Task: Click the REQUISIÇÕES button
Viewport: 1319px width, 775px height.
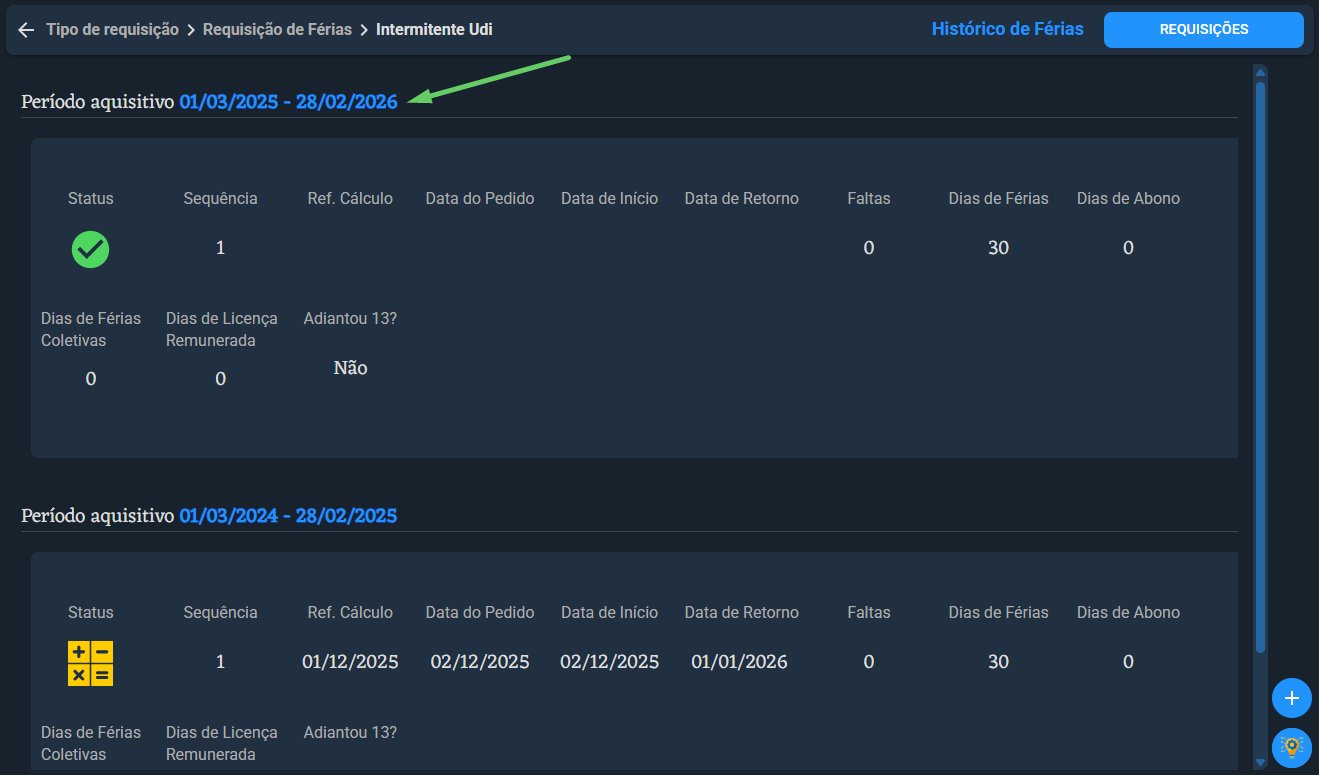Action: [x=1204, y=30]
